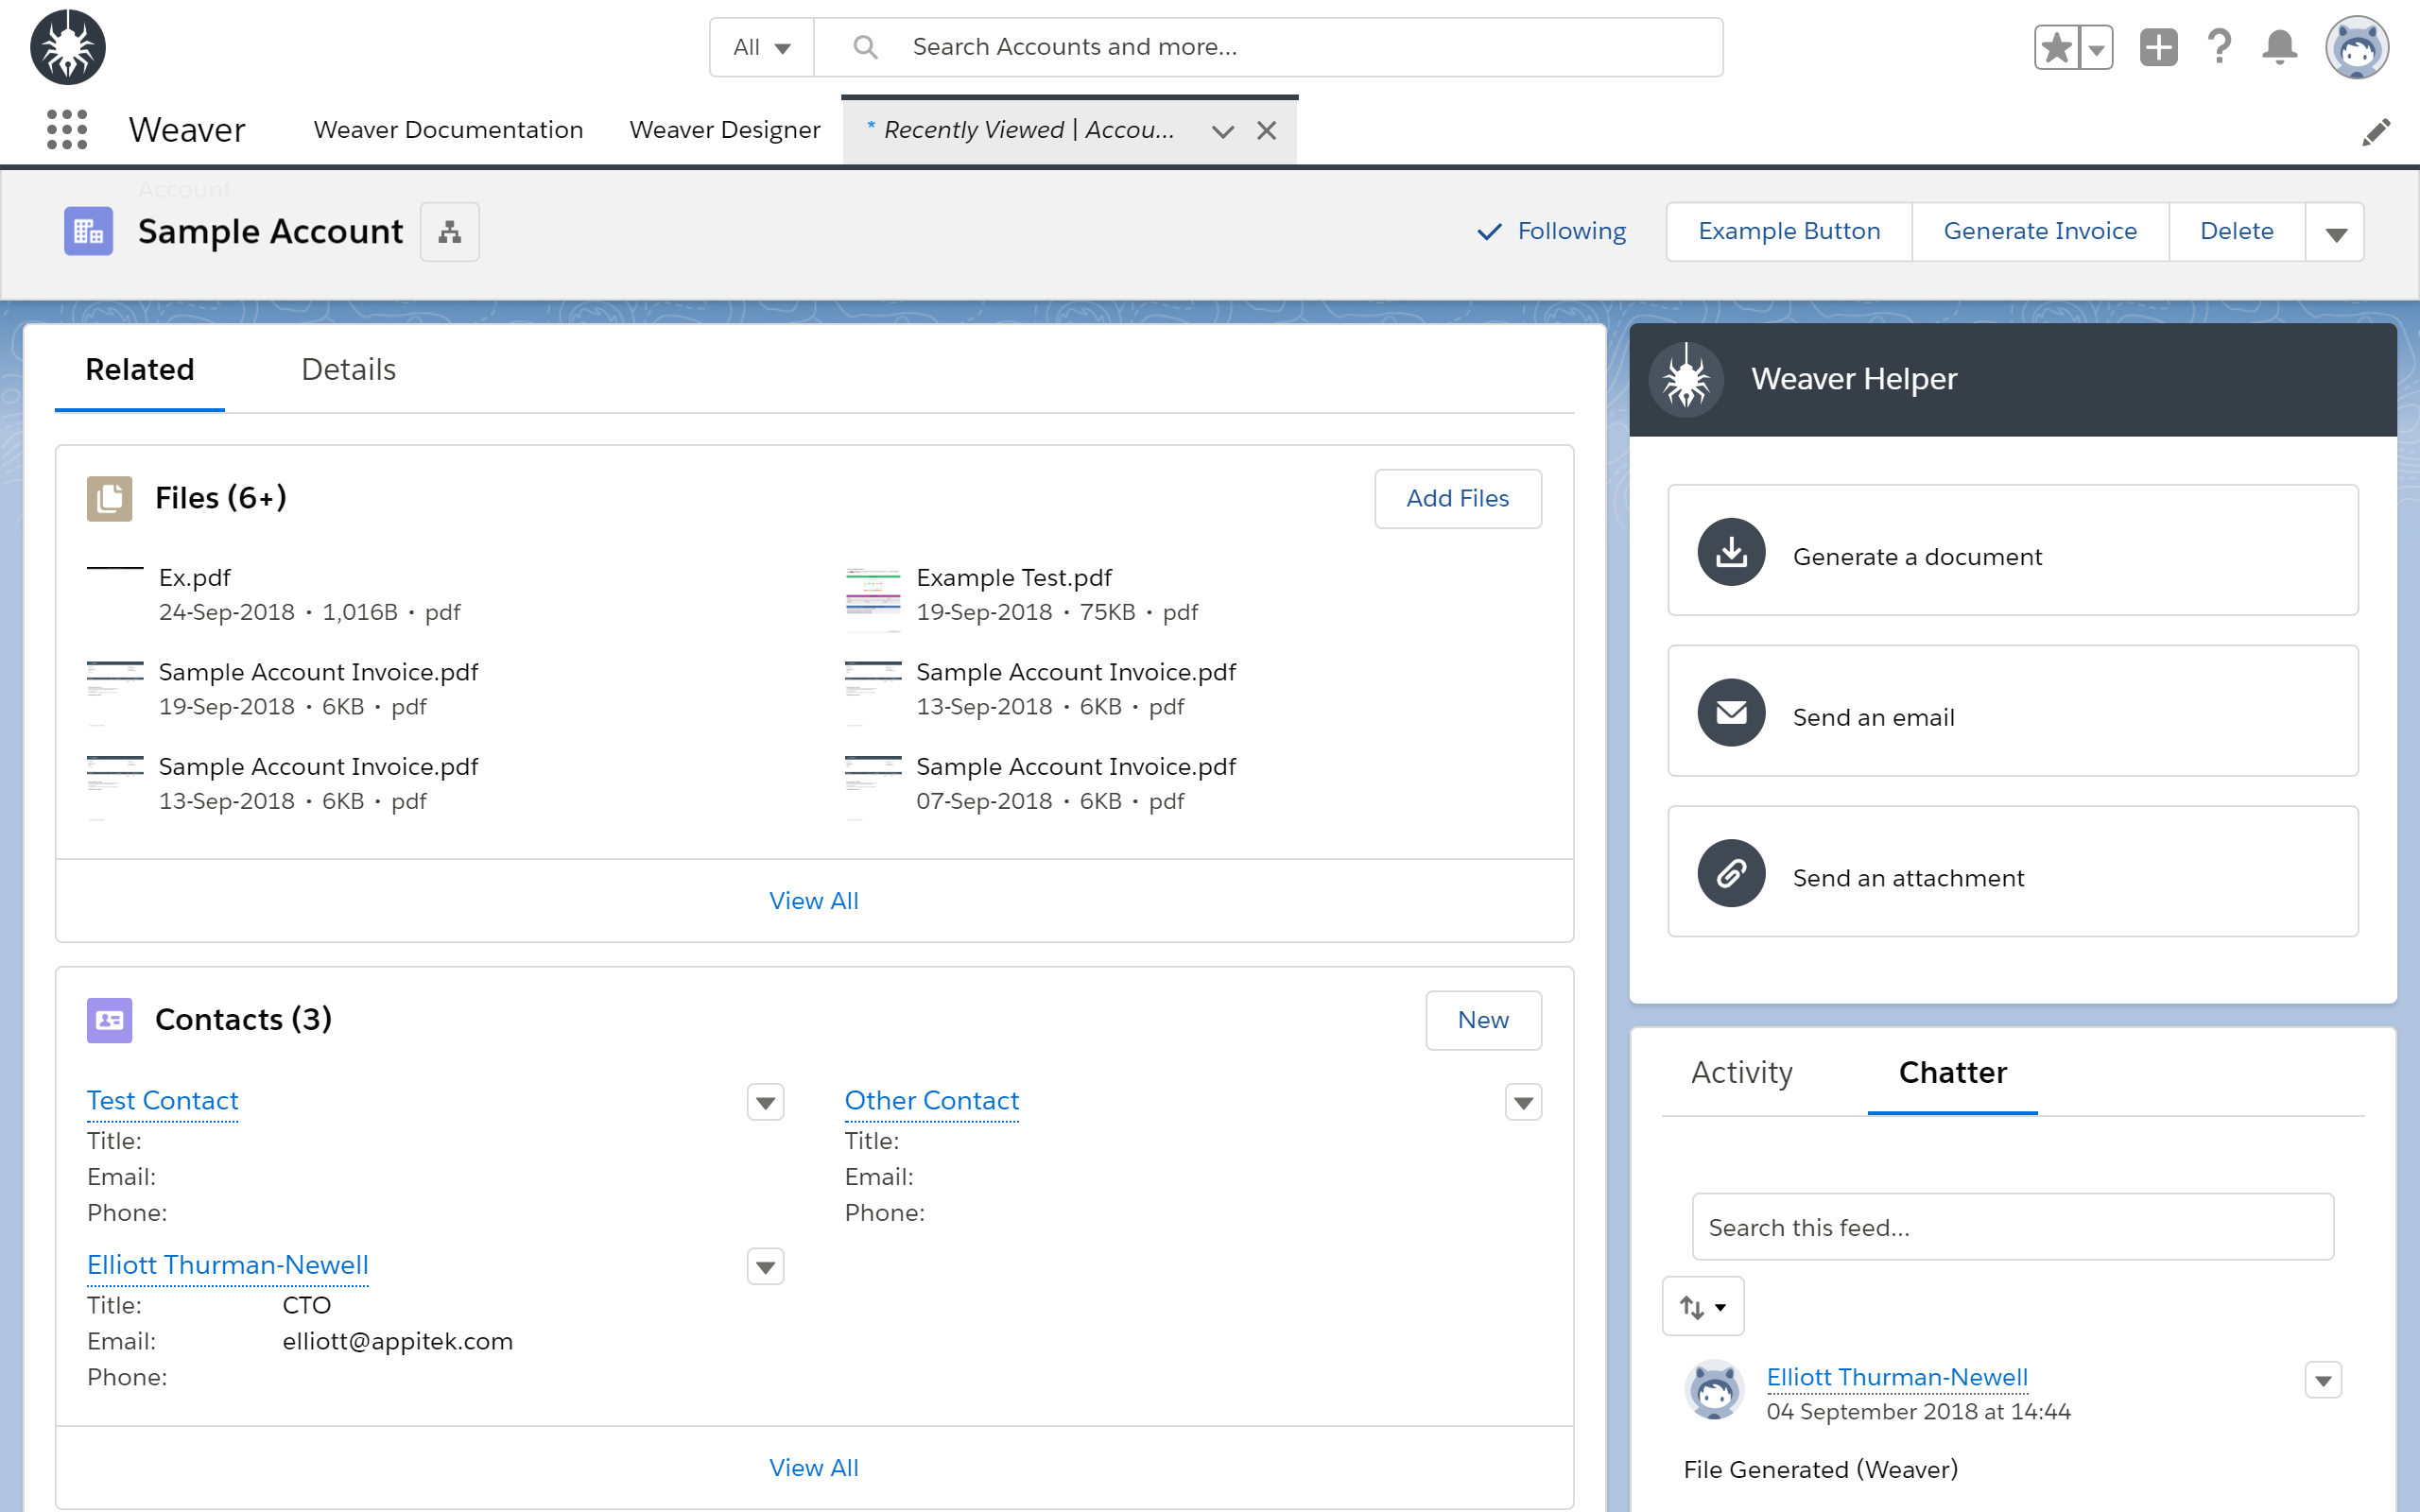
Task: Close the Recently Viewed Accounts tab
Action: click(1266, 131)
